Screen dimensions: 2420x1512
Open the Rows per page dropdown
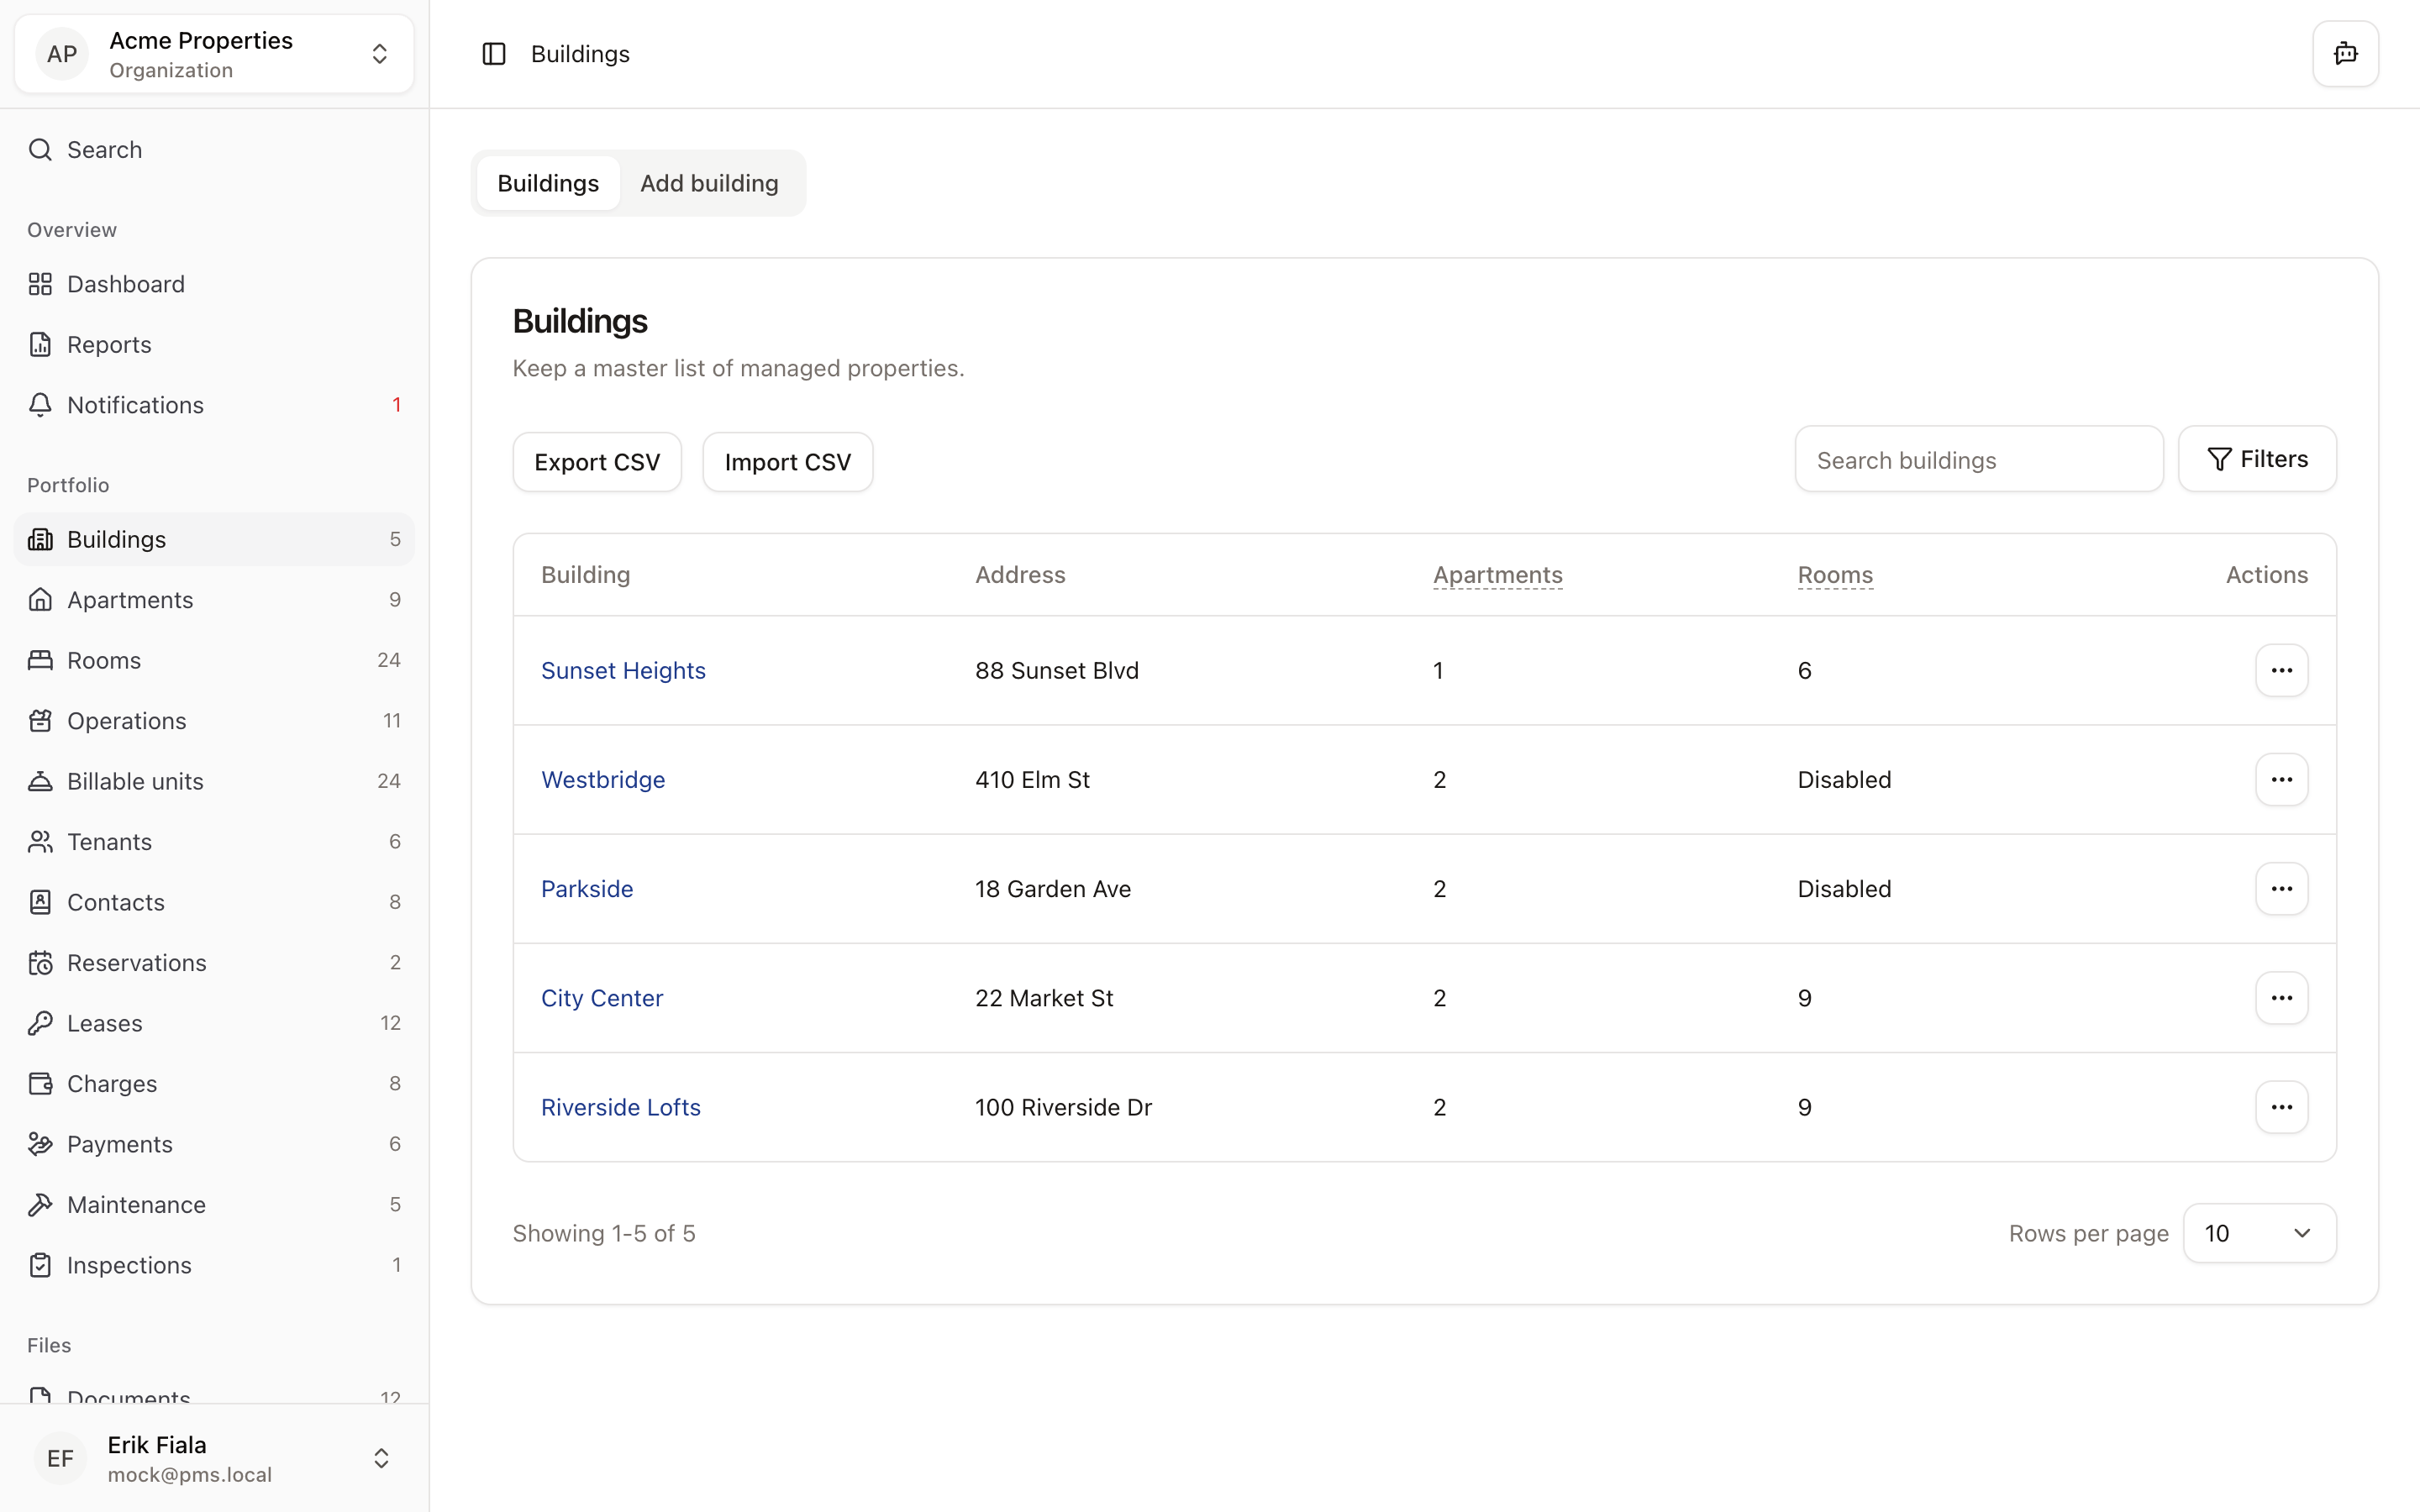click(x=2259, y=1233)
